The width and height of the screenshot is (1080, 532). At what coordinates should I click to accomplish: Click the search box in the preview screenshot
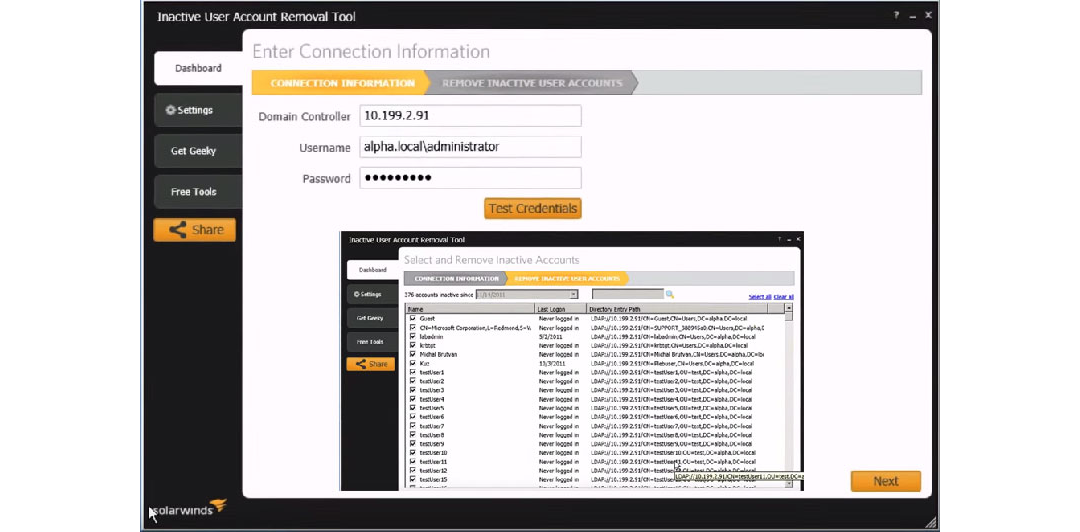pyautogui.click(x=627, y=295)
